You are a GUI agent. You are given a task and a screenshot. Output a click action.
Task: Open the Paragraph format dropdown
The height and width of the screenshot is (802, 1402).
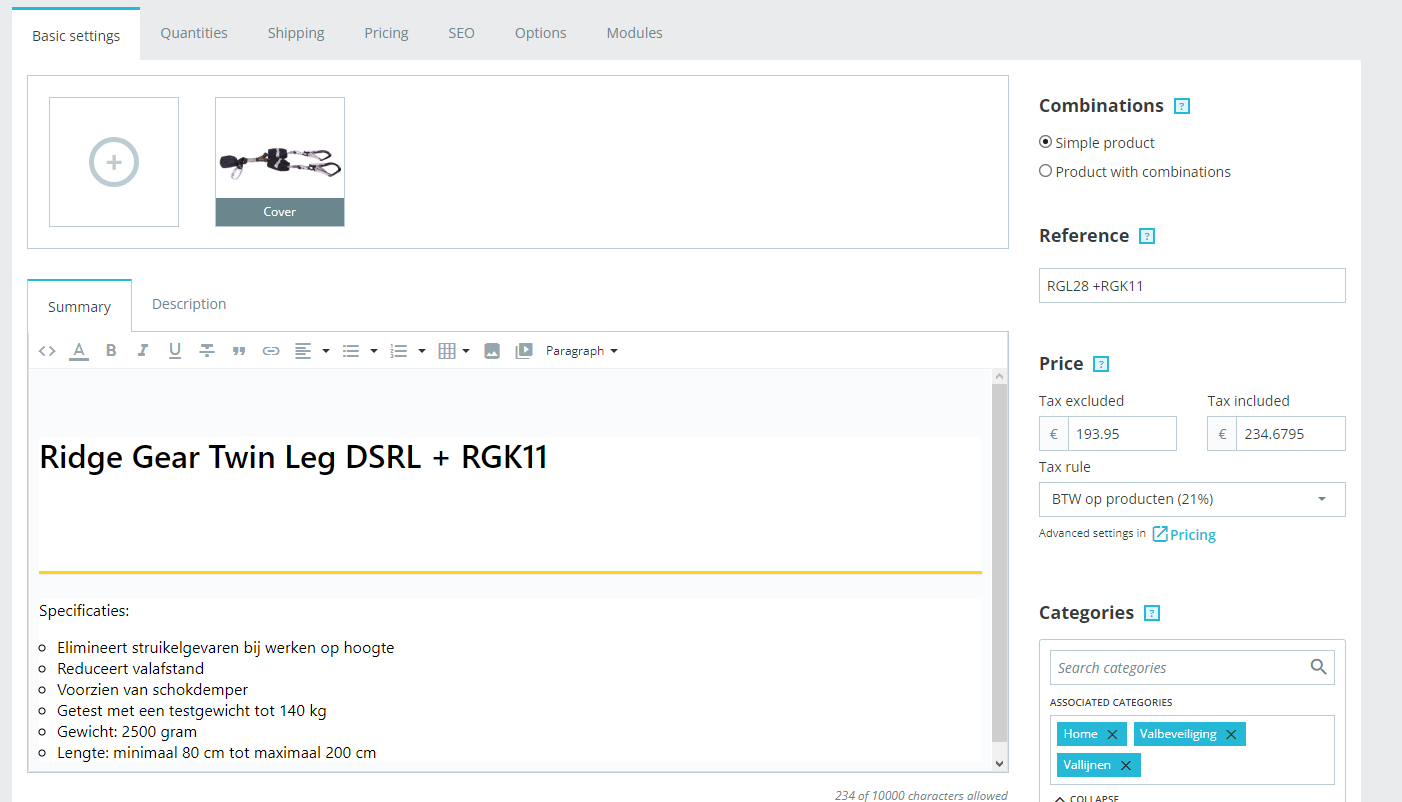tap(582, 351)
